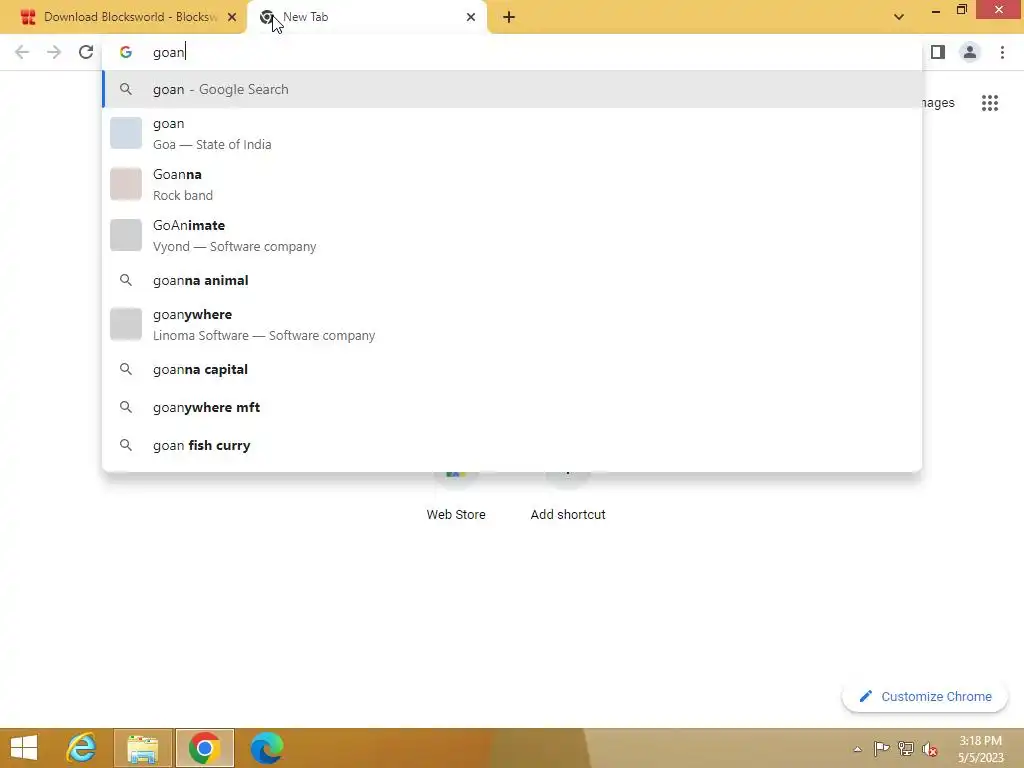Choose 'goan - Google Search' suggestion
This screenshot has height=768, width=1024.
pos(512,89)
